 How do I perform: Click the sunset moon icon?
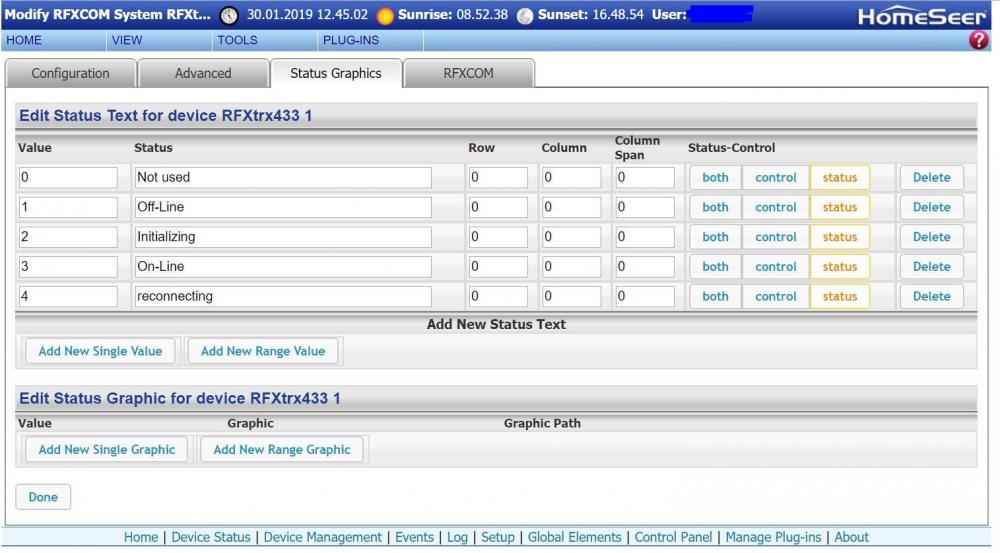525,16
